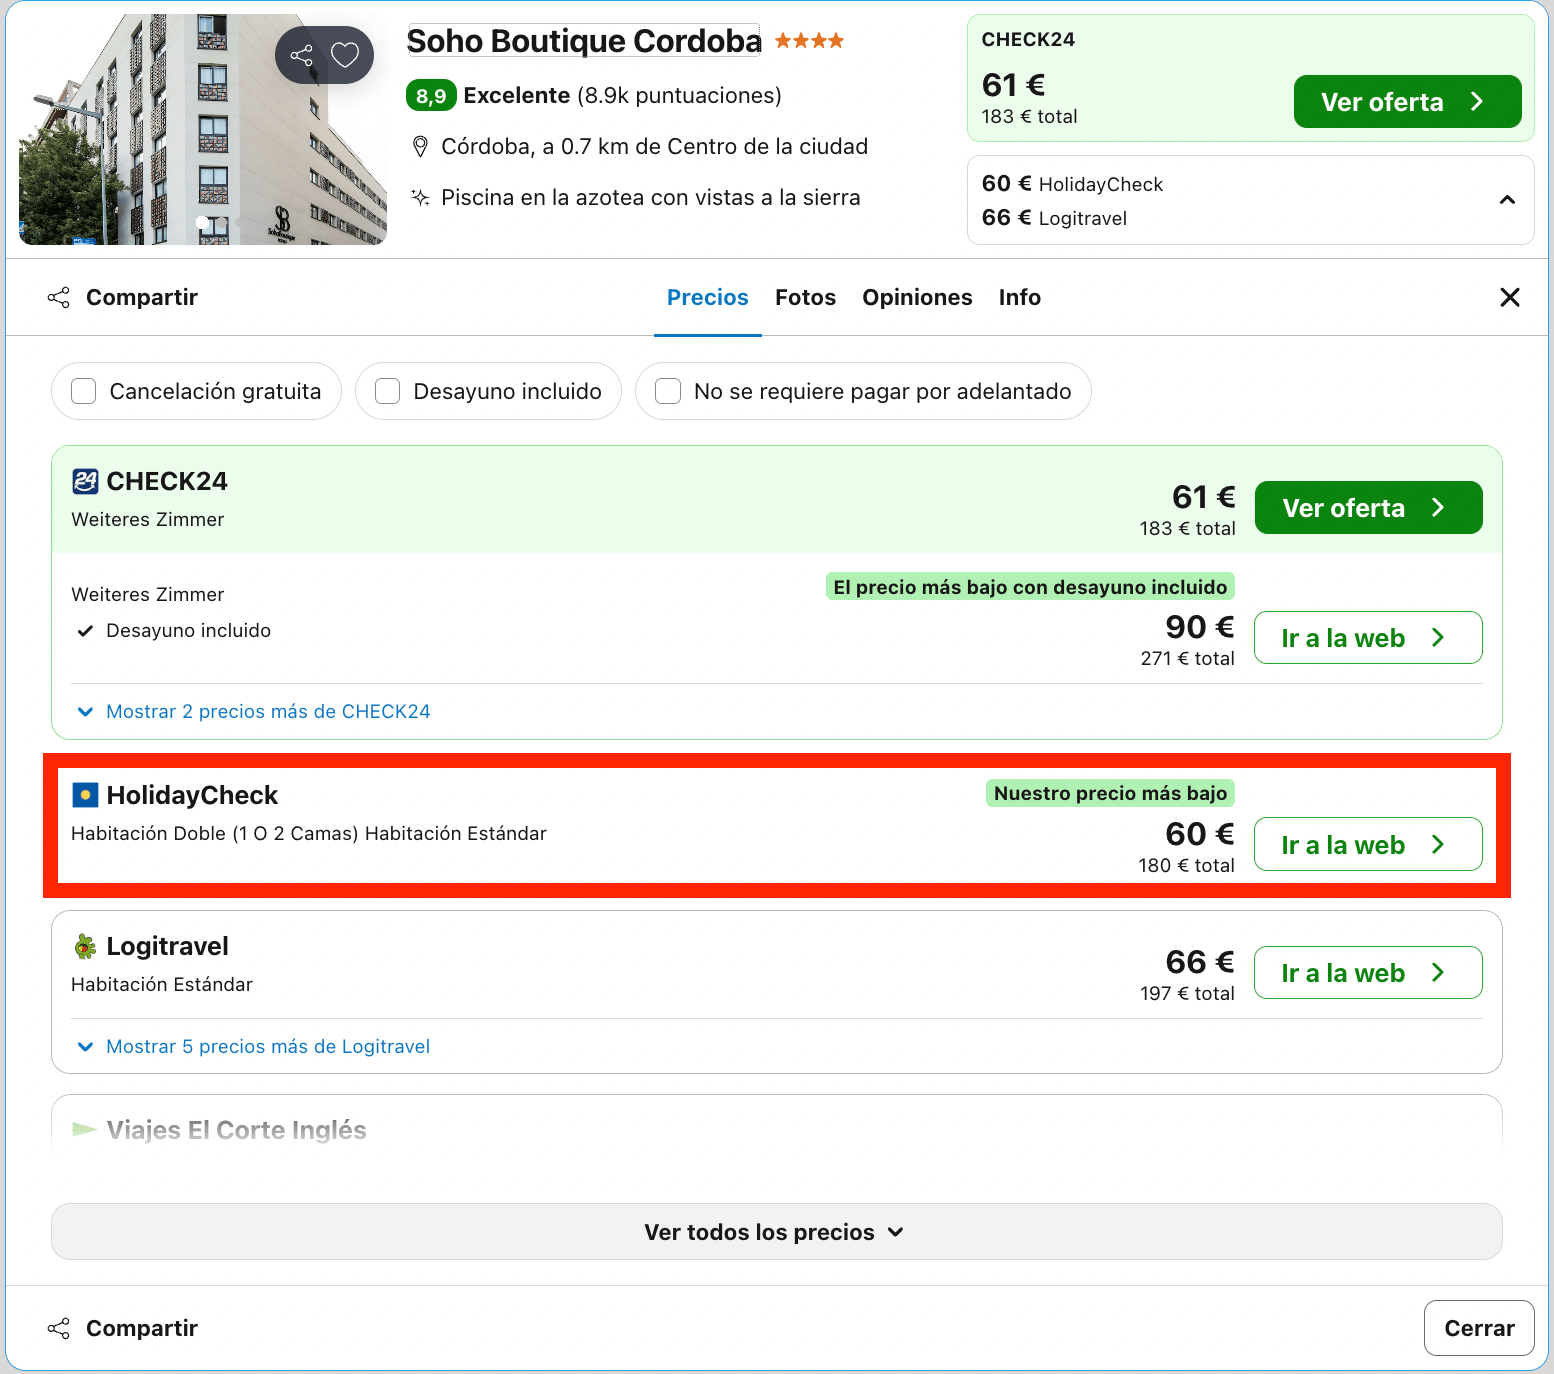
Task: Open the Opiniones tab
Action: [x=917, y=297]
